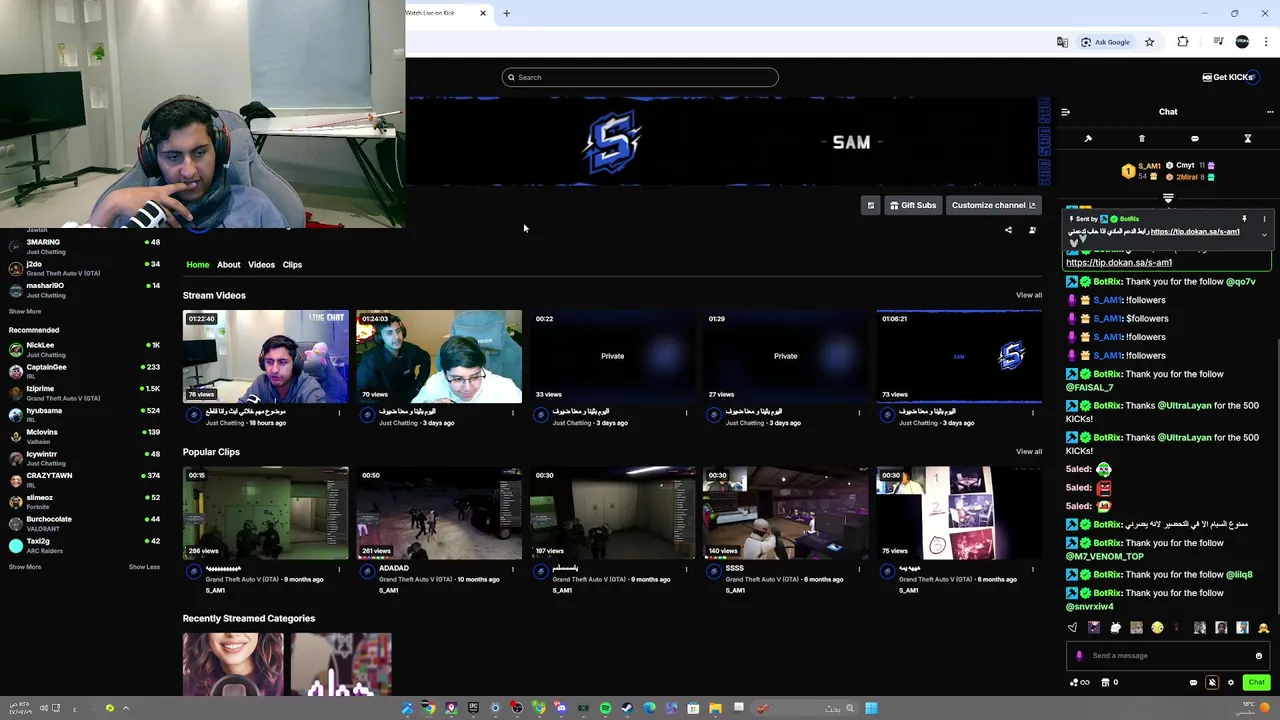This screenshot has width=1280, height=720.
Task: Open the 01:24:03 stream video thumbnail
Action: [439, 357]
